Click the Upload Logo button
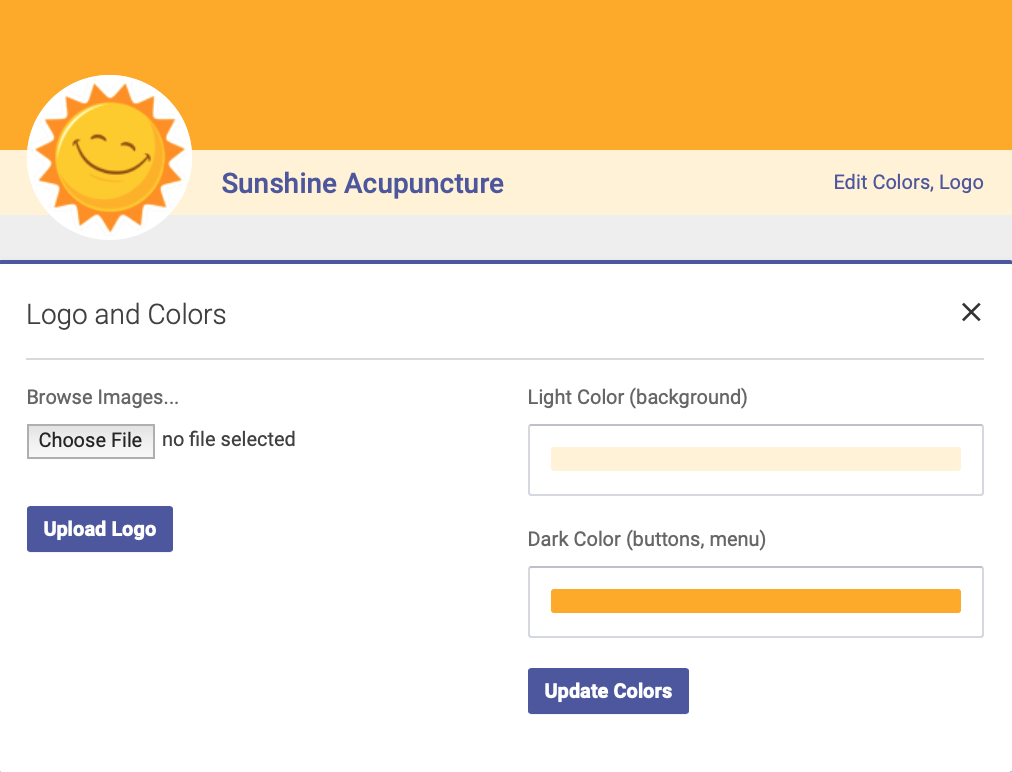This screenshot has height=772, width=1012. [x=100, y=529]
